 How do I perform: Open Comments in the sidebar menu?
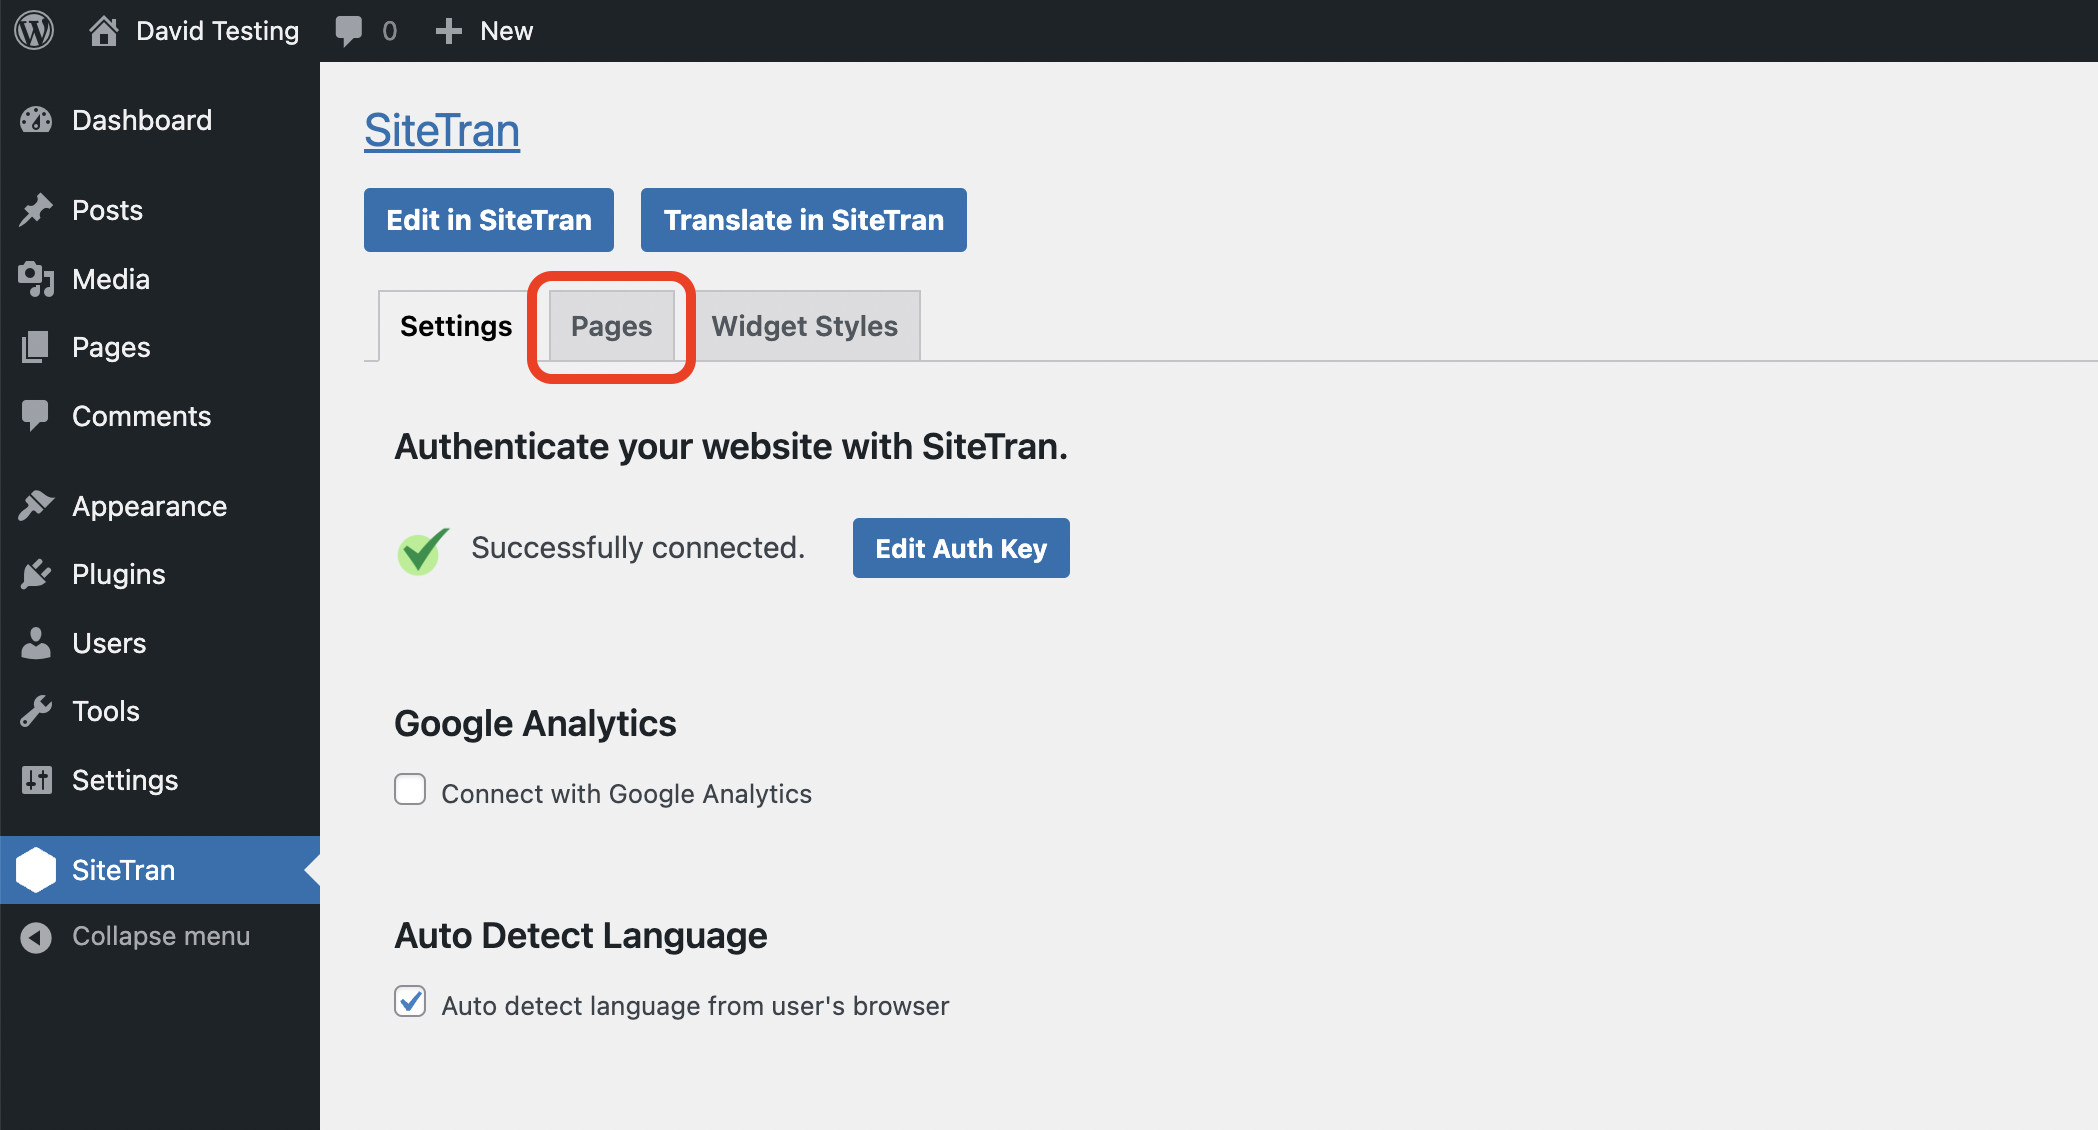[160, 416]
